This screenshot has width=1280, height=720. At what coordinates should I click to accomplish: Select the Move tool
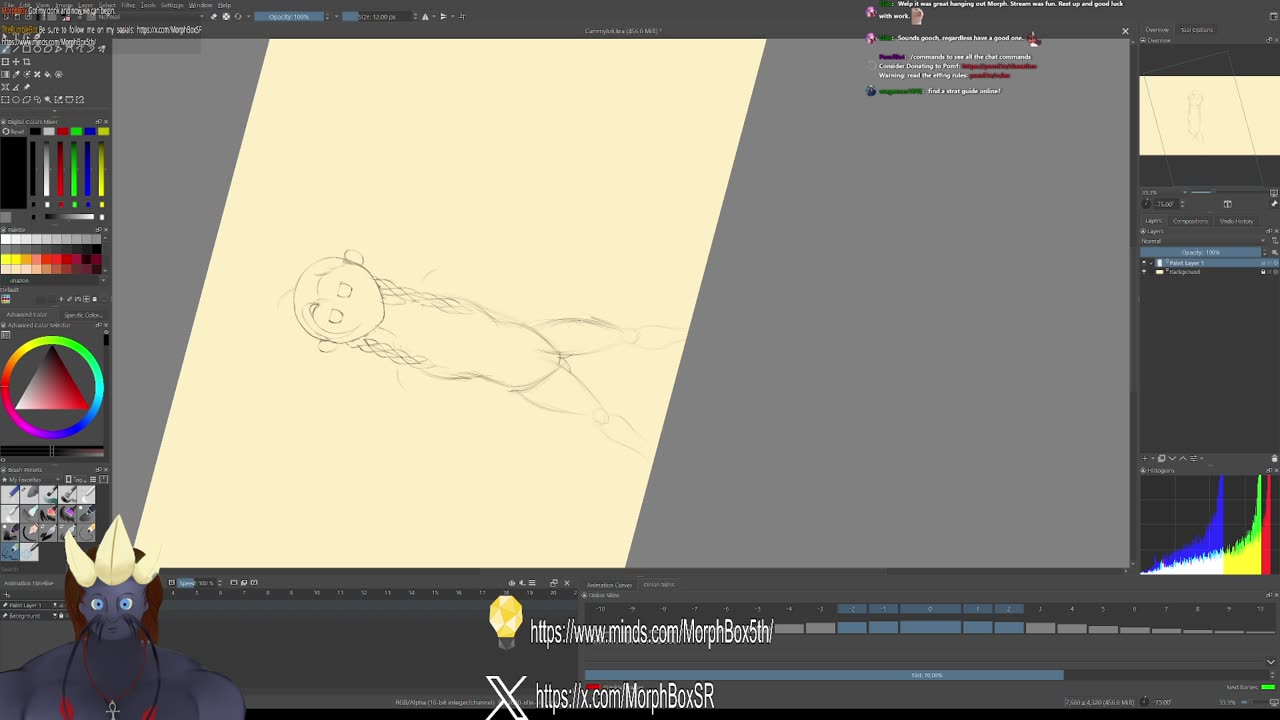(16, 61)
